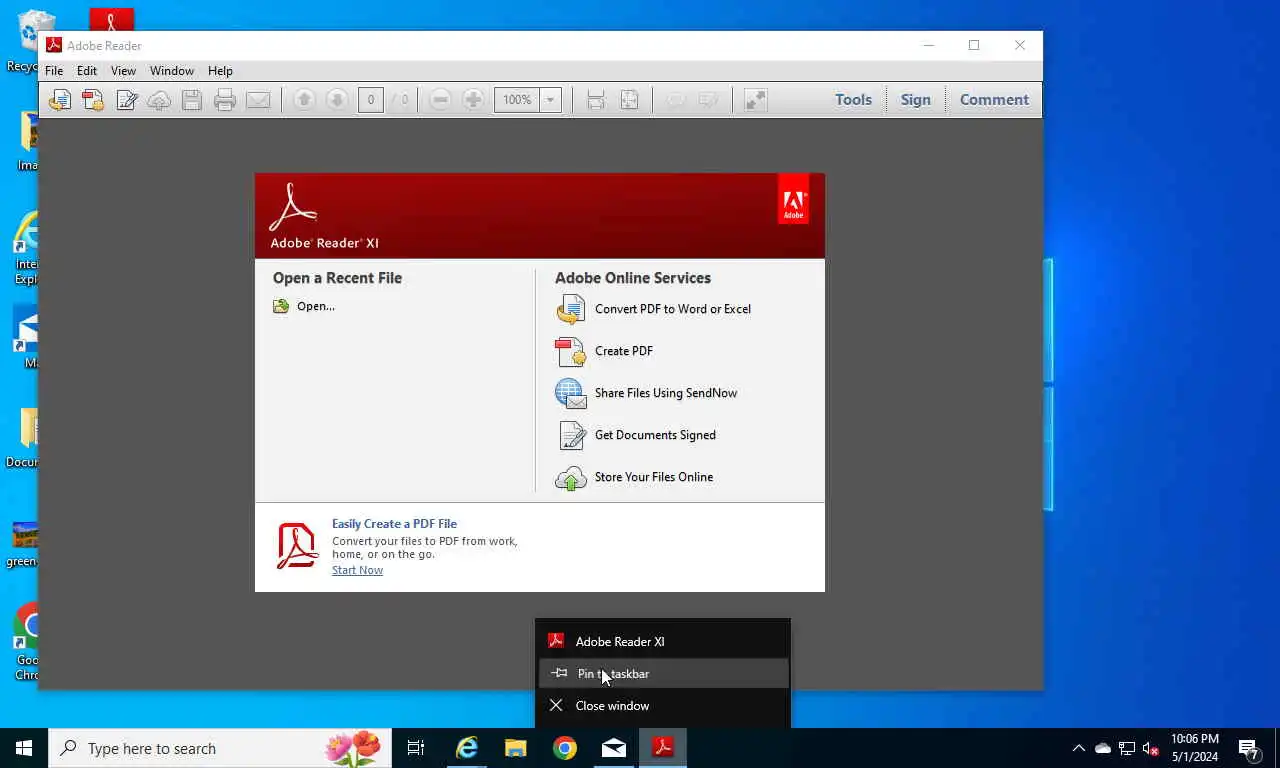Click the Fit width scrolling toolbar icon
Screen dimensions: 1280x768
(596, 100)
